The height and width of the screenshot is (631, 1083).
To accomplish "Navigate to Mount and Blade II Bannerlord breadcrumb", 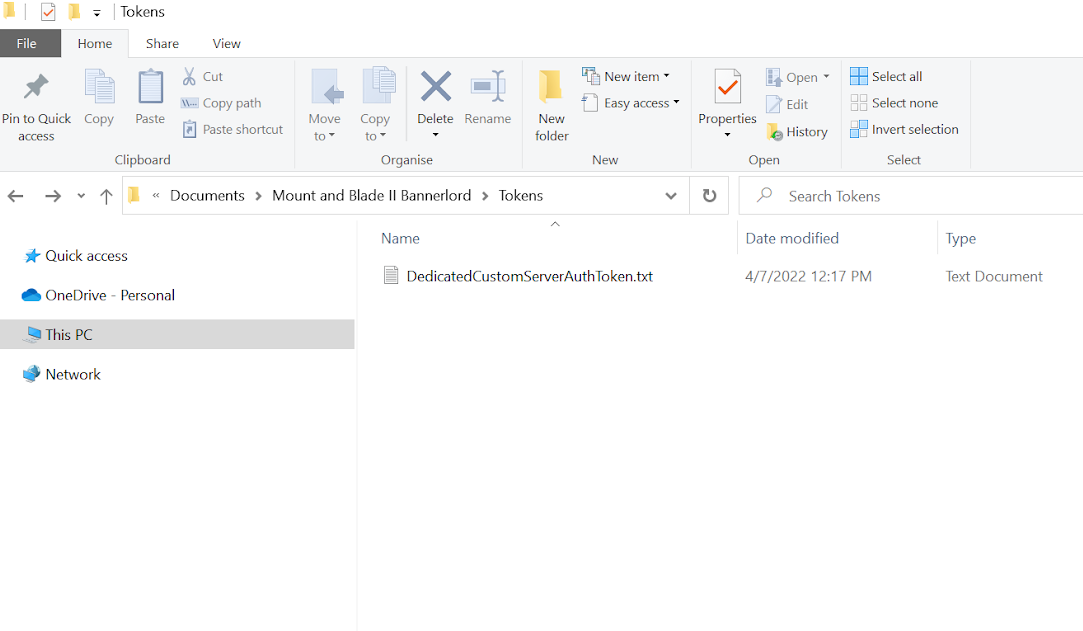I will coord(372,195).
